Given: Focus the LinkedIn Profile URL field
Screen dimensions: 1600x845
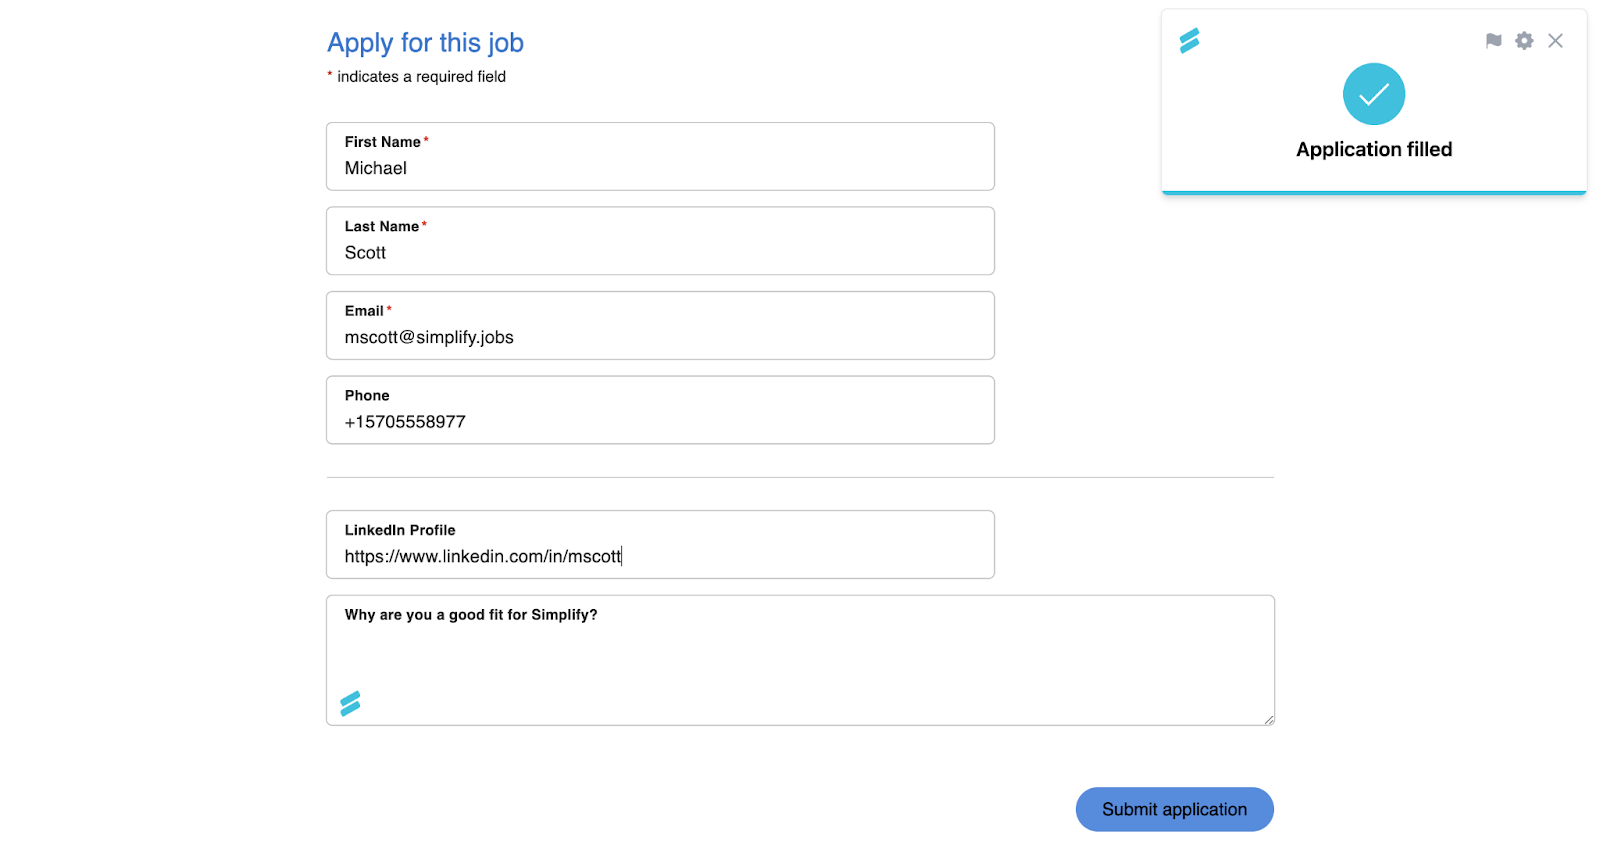Looking at the screenshot, I should pos(660,556).
